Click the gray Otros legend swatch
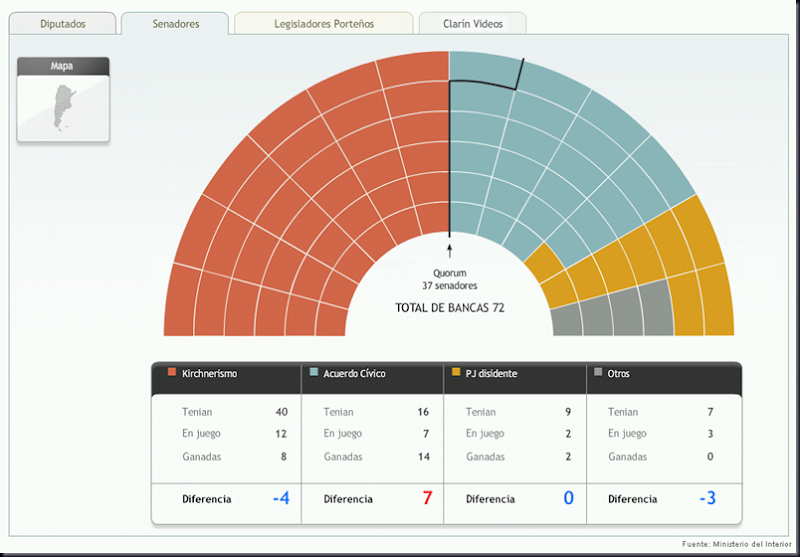Screen dimensions: 800x557 click(598, 372)
